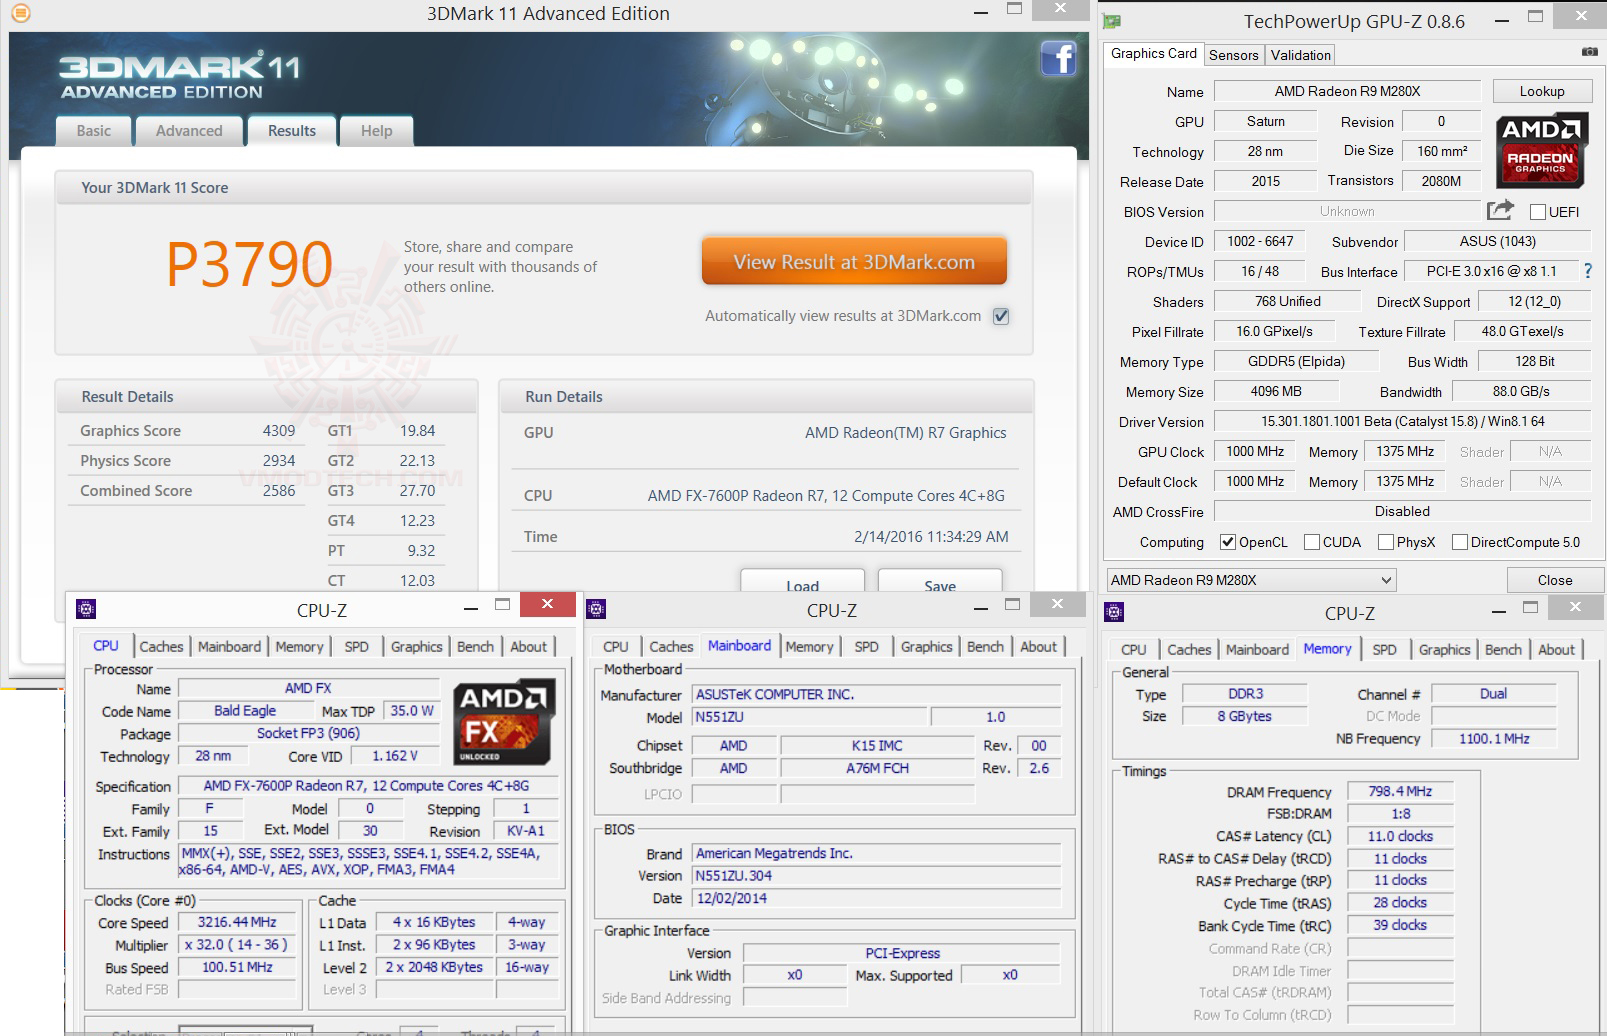This screenshot has width=1607, height=1036.
Task: Toggle the OpenCL checkbox
Action: pos(1228,542)
